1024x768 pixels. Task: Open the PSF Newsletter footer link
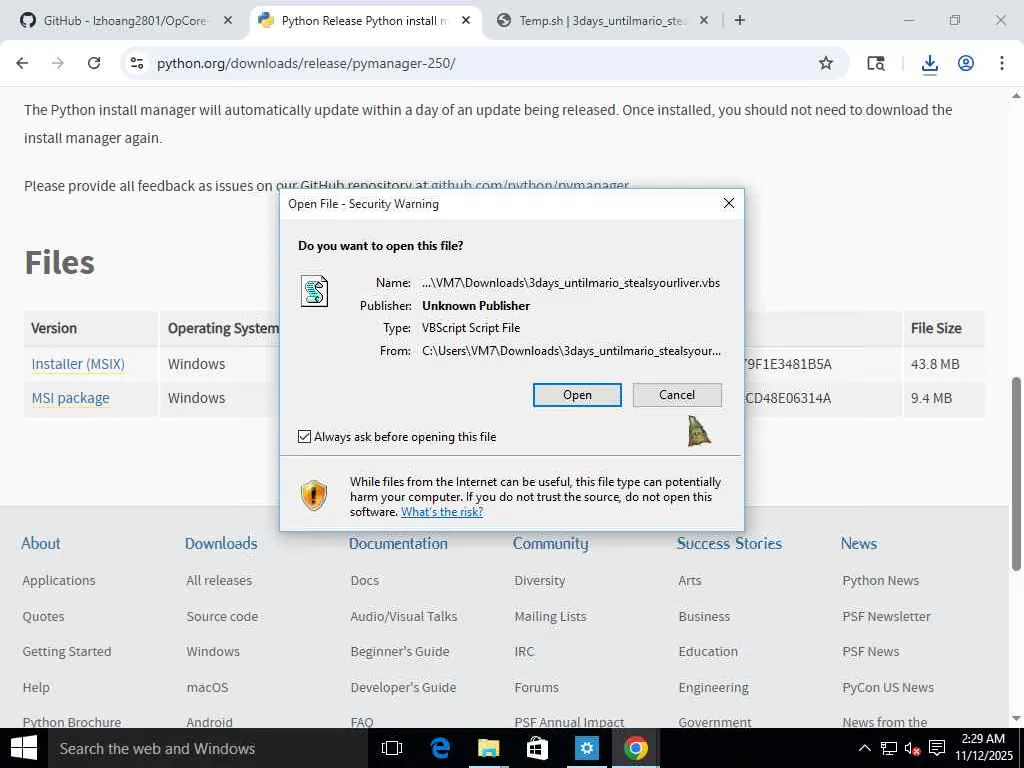[x=886, y=616]
